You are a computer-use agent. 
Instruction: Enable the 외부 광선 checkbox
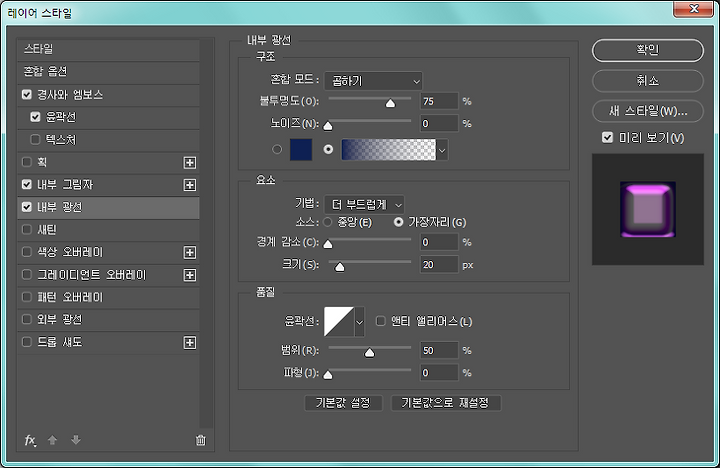pyautogui.click(x=27, y=319)
